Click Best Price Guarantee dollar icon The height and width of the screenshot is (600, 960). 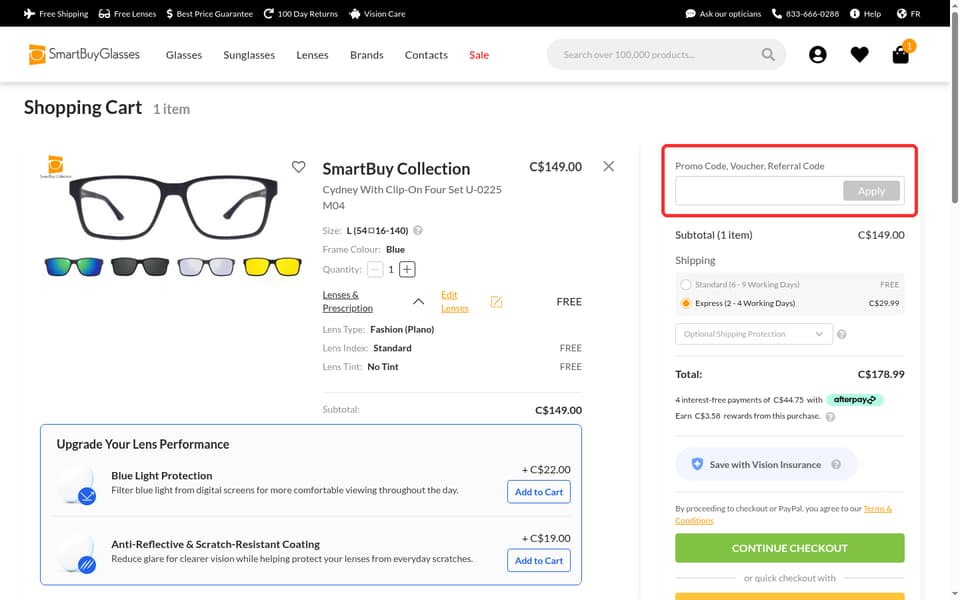170,13
